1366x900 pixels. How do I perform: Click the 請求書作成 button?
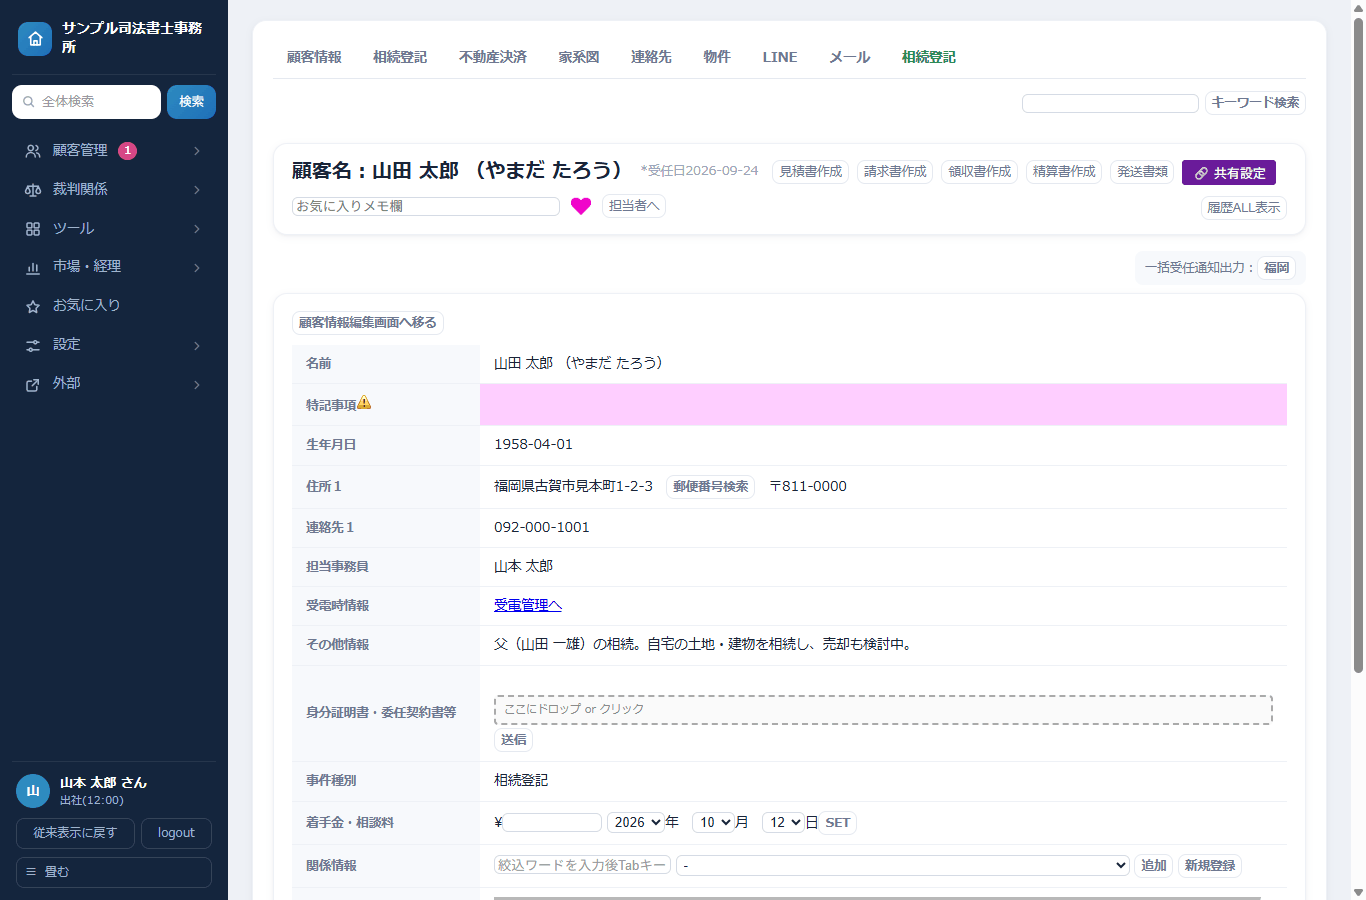click(895, 172)
